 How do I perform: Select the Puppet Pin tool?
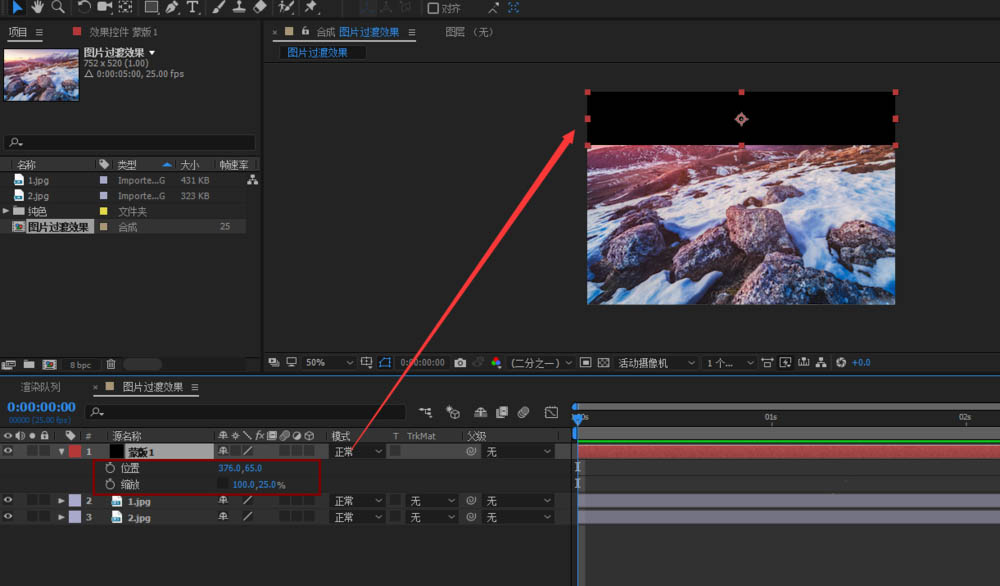(311, 7)
